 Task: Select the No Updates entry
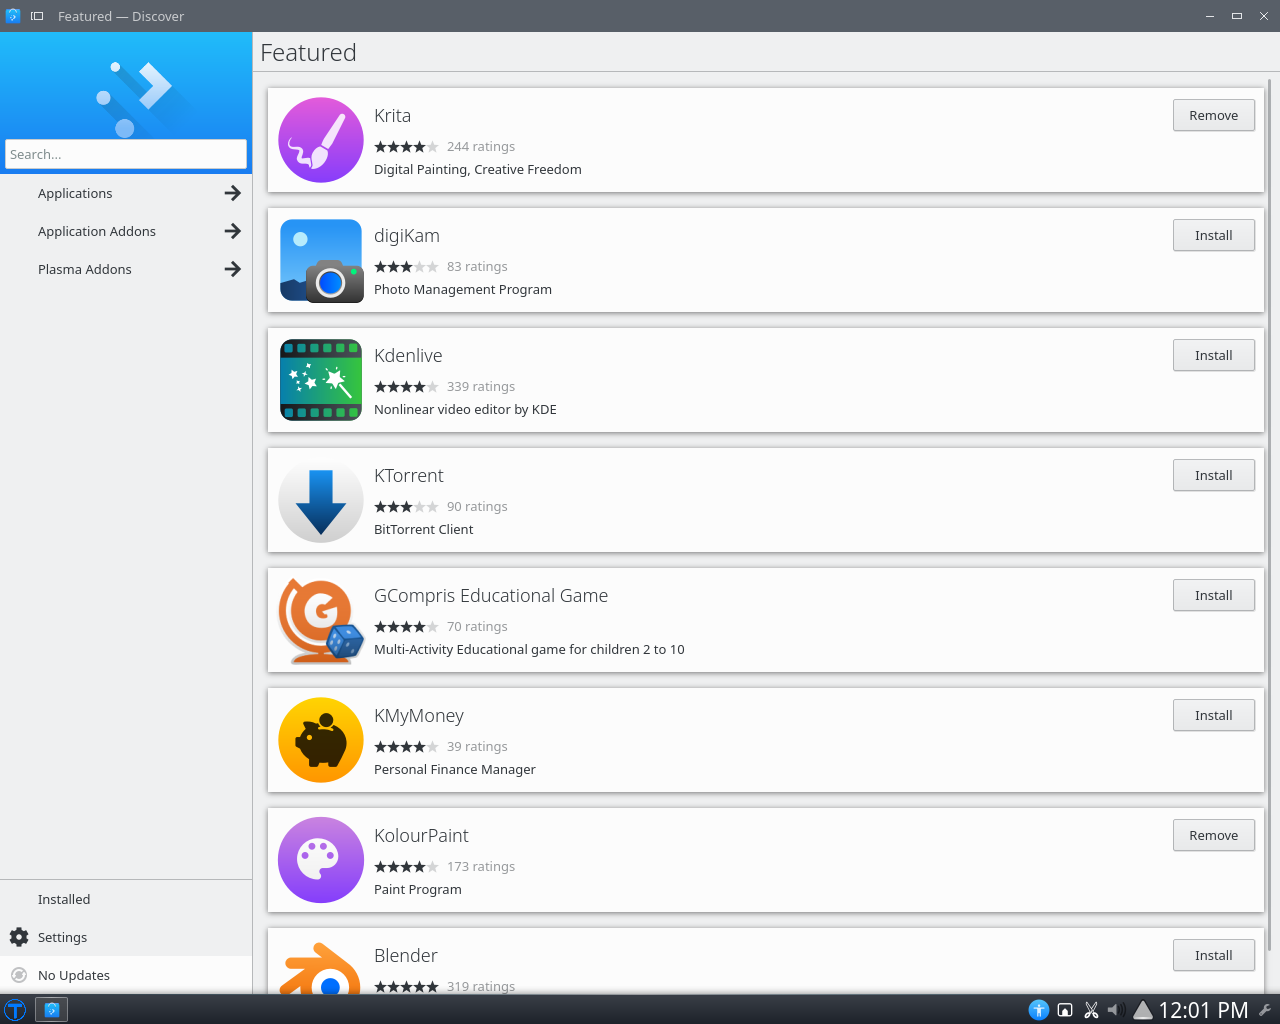click(126, 975)
